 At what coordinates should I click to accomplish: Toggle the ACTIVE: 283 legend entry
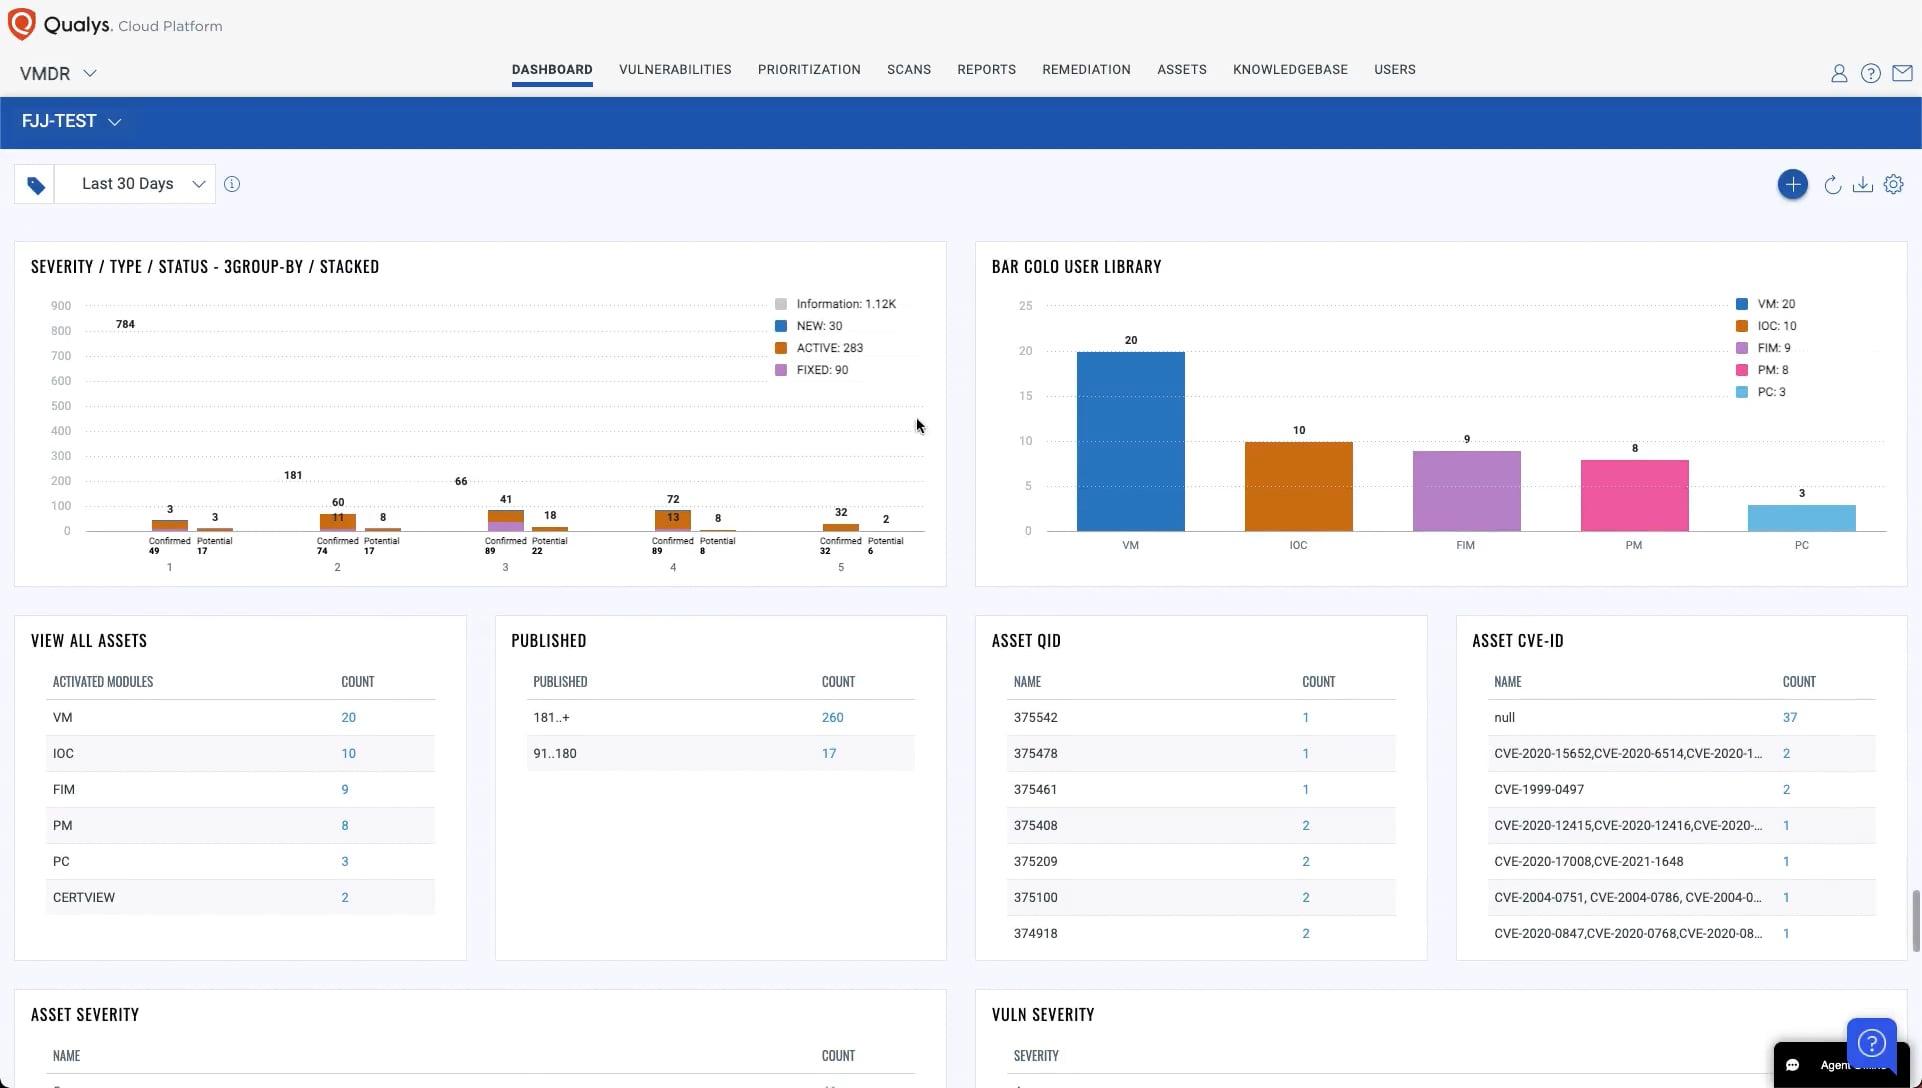pos(819,348)
